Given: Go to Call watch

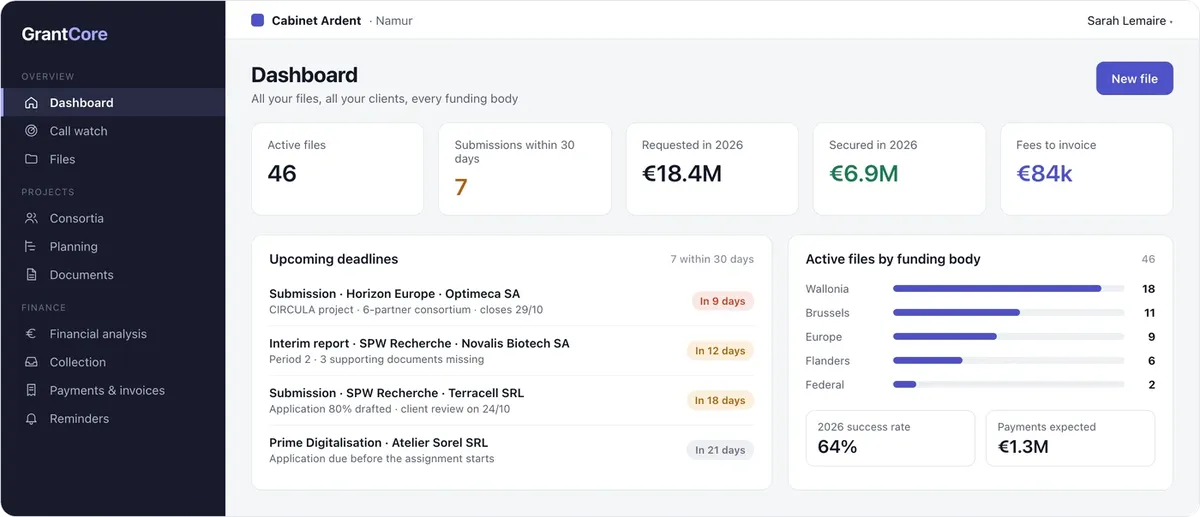Looking at the screenshot, I should (x=113, y=131).
